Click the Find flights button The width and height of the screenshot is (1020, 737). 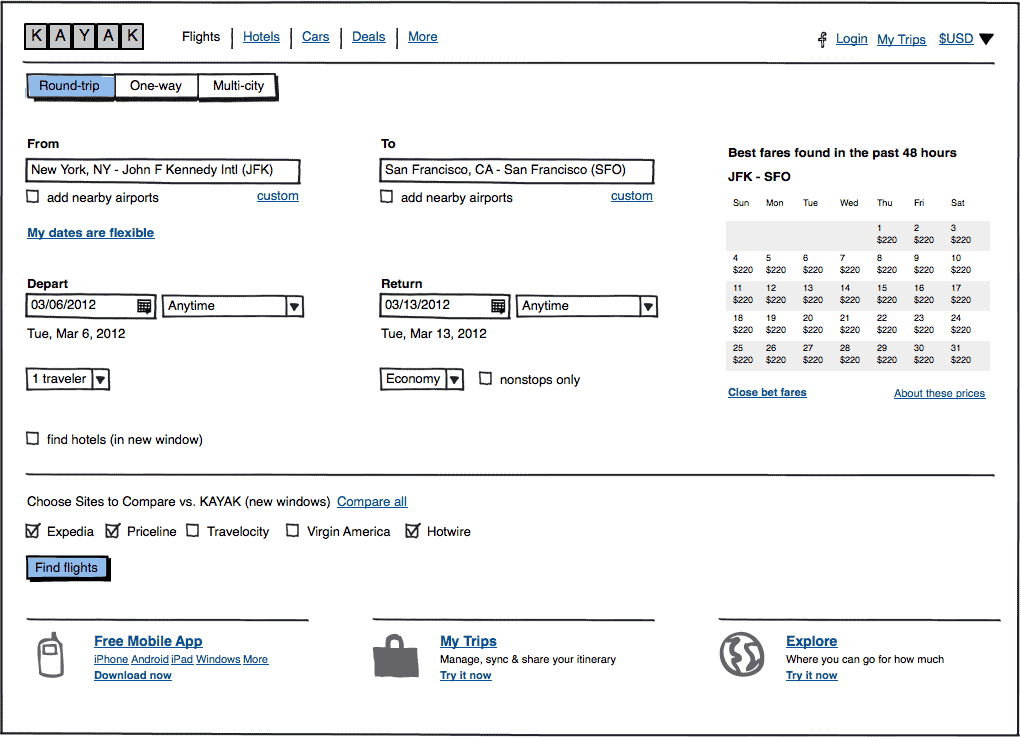point(68,568)
